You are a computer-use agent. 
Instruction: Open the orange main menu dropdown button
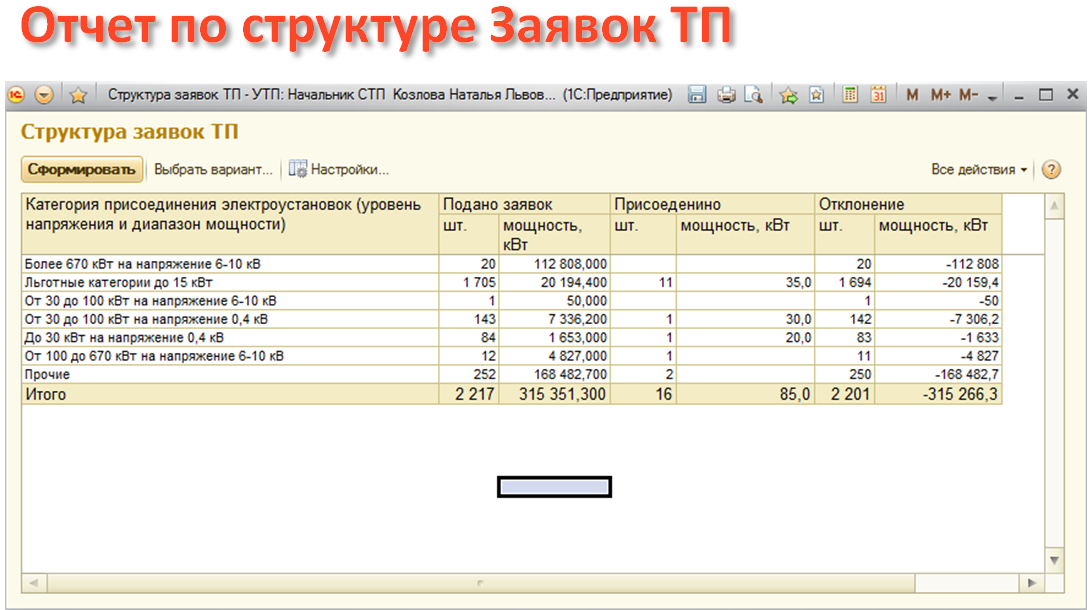tap(44, 95)
